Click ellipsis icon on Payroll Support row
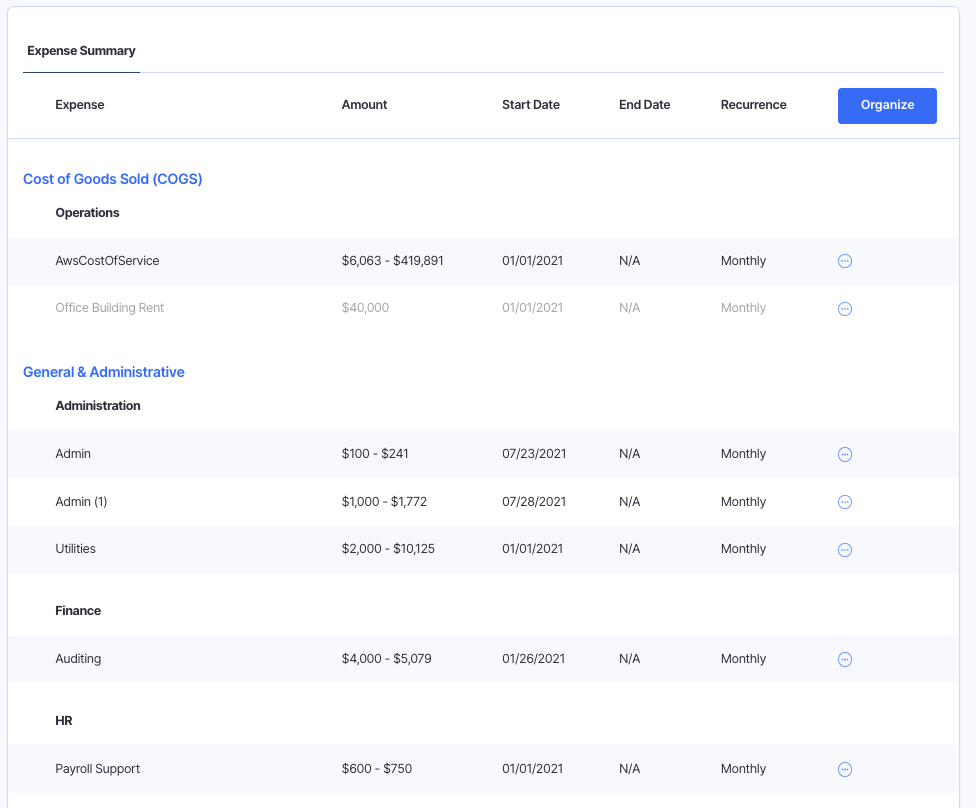The height and width of the screenshot is (808, 976). coord(844,769)
